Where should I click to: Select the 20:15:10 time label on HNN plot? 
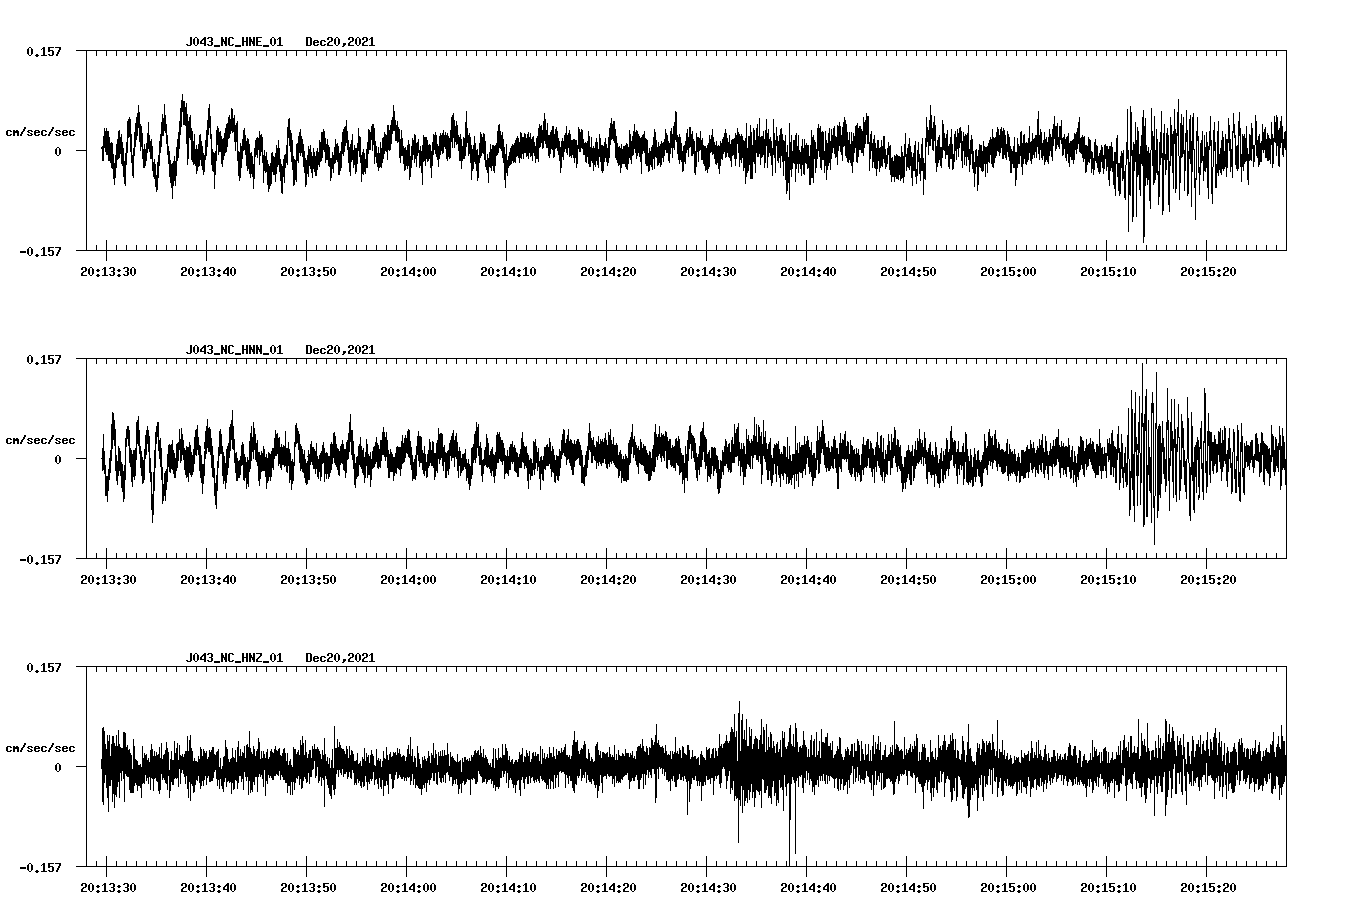coord(1107,579)
